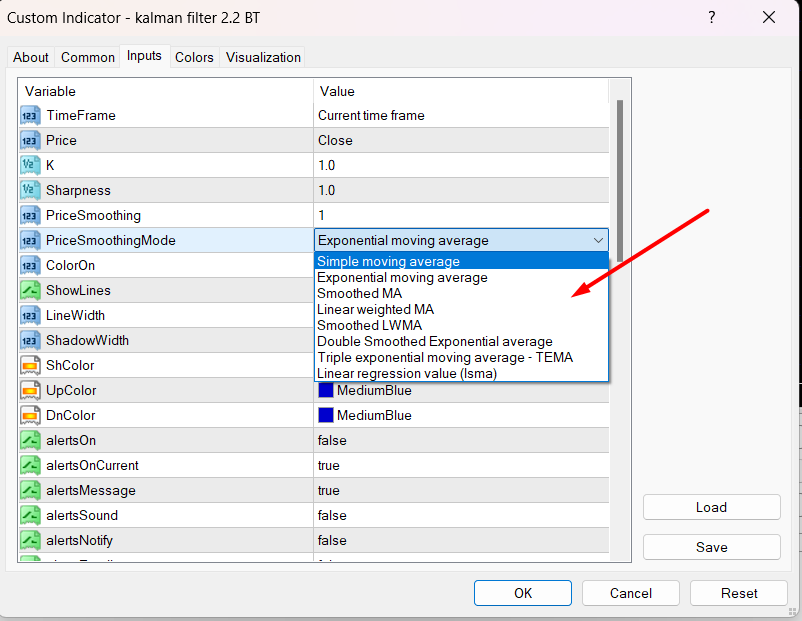Pick Smoothed LWMA from the list

461,325
